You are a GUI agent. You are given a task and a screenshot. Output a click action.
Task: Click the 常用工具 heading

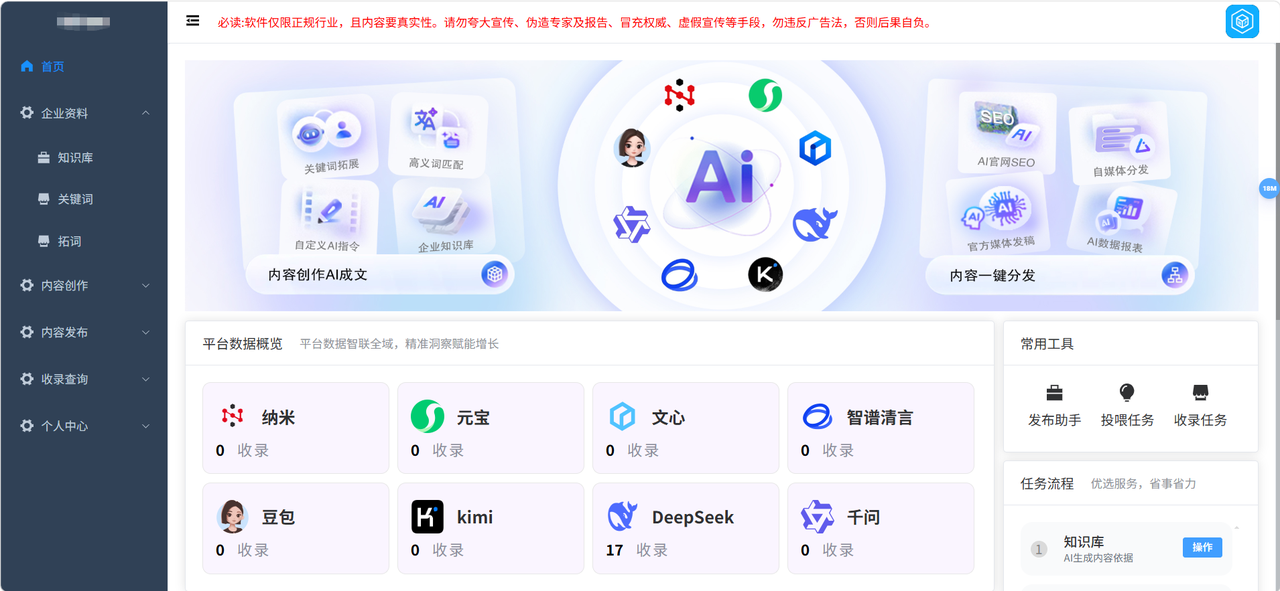pos(1047,344)
